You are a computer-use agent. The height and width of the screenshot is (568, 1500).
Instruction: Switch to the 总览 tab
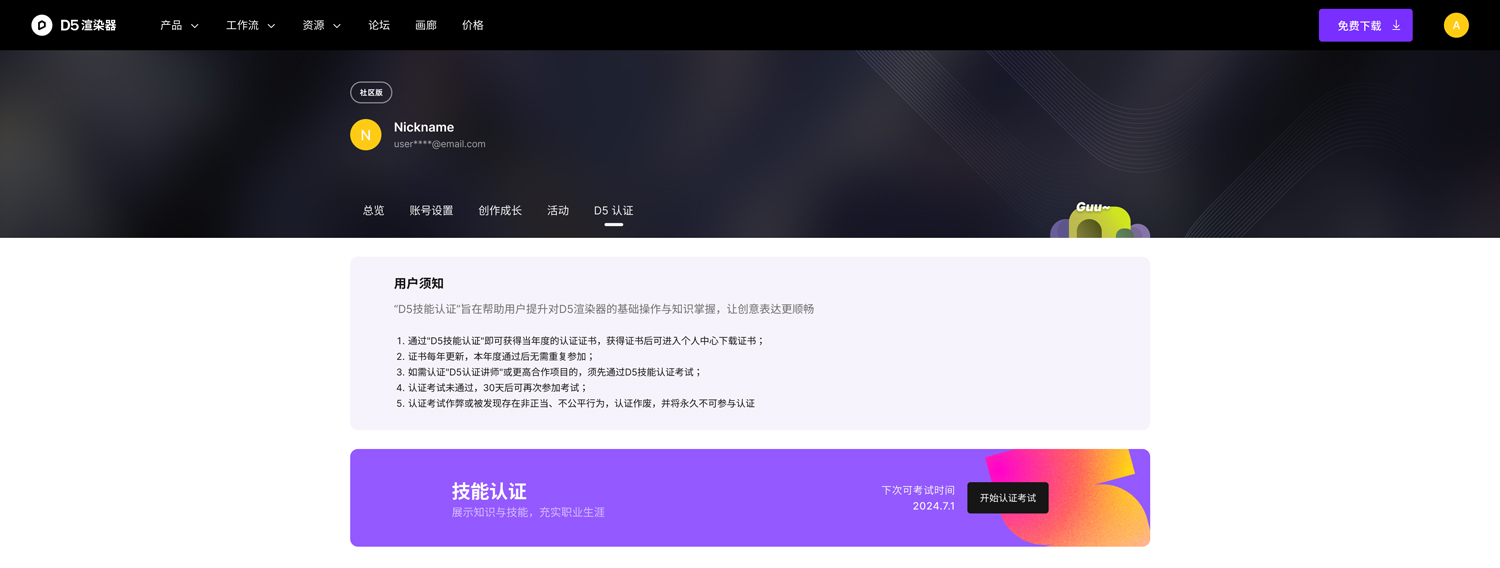coord(373,210)
